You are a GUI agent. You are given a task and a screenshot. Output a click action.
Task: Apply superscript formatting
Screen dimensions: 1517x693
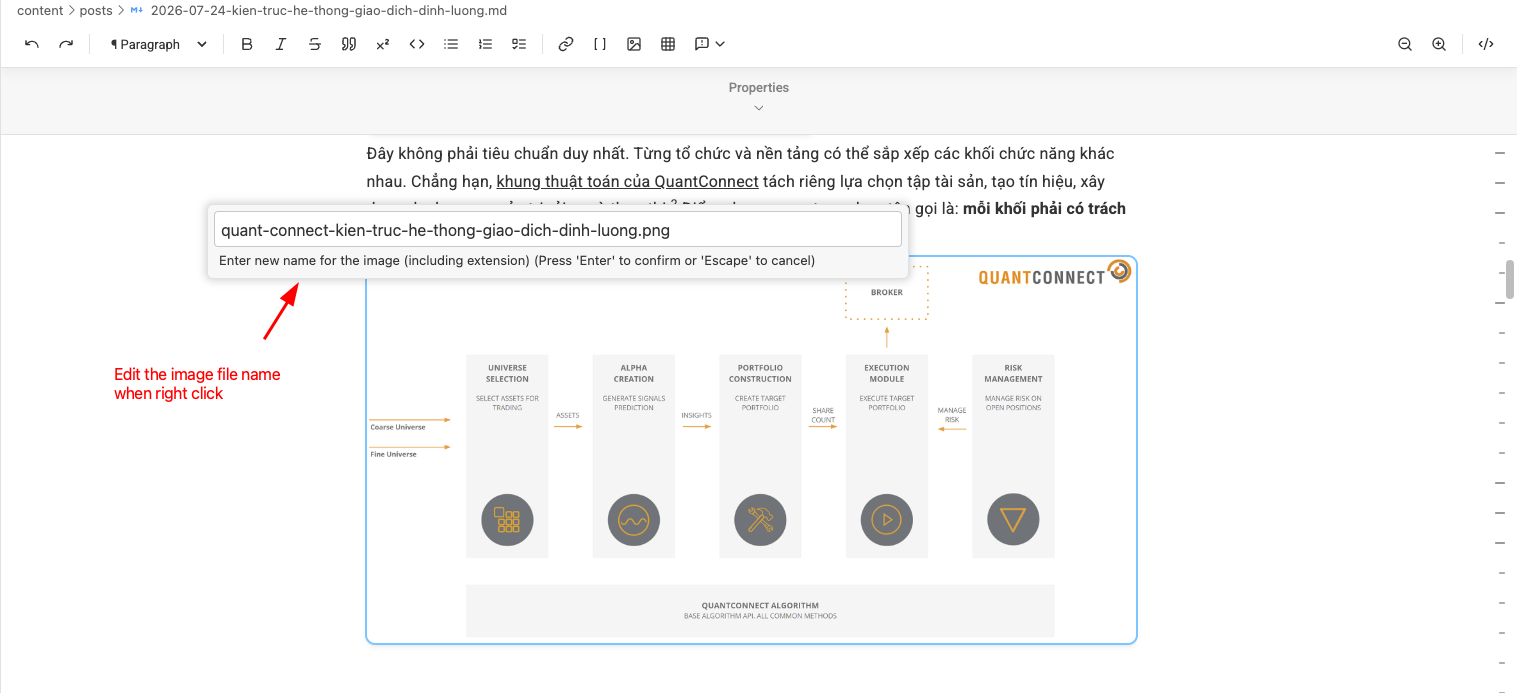click(383, 44)
